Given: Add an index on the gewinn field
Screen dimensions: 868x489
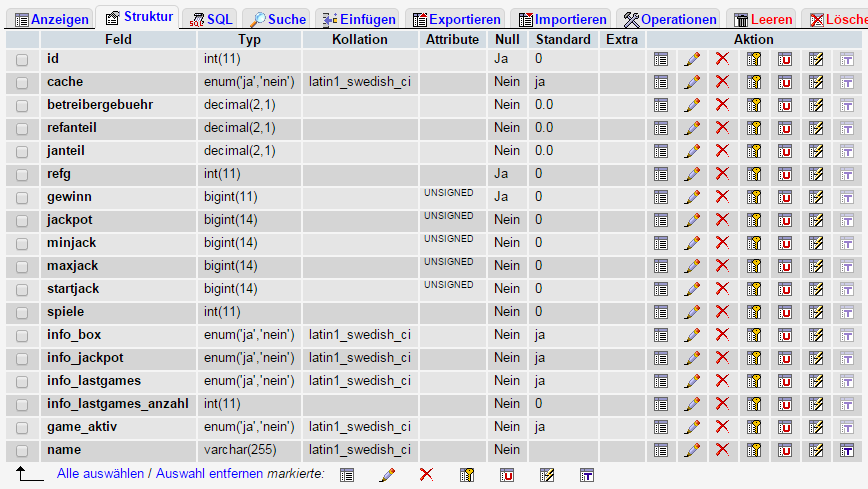Looking at the screenshot, I should tap(816, 197).
